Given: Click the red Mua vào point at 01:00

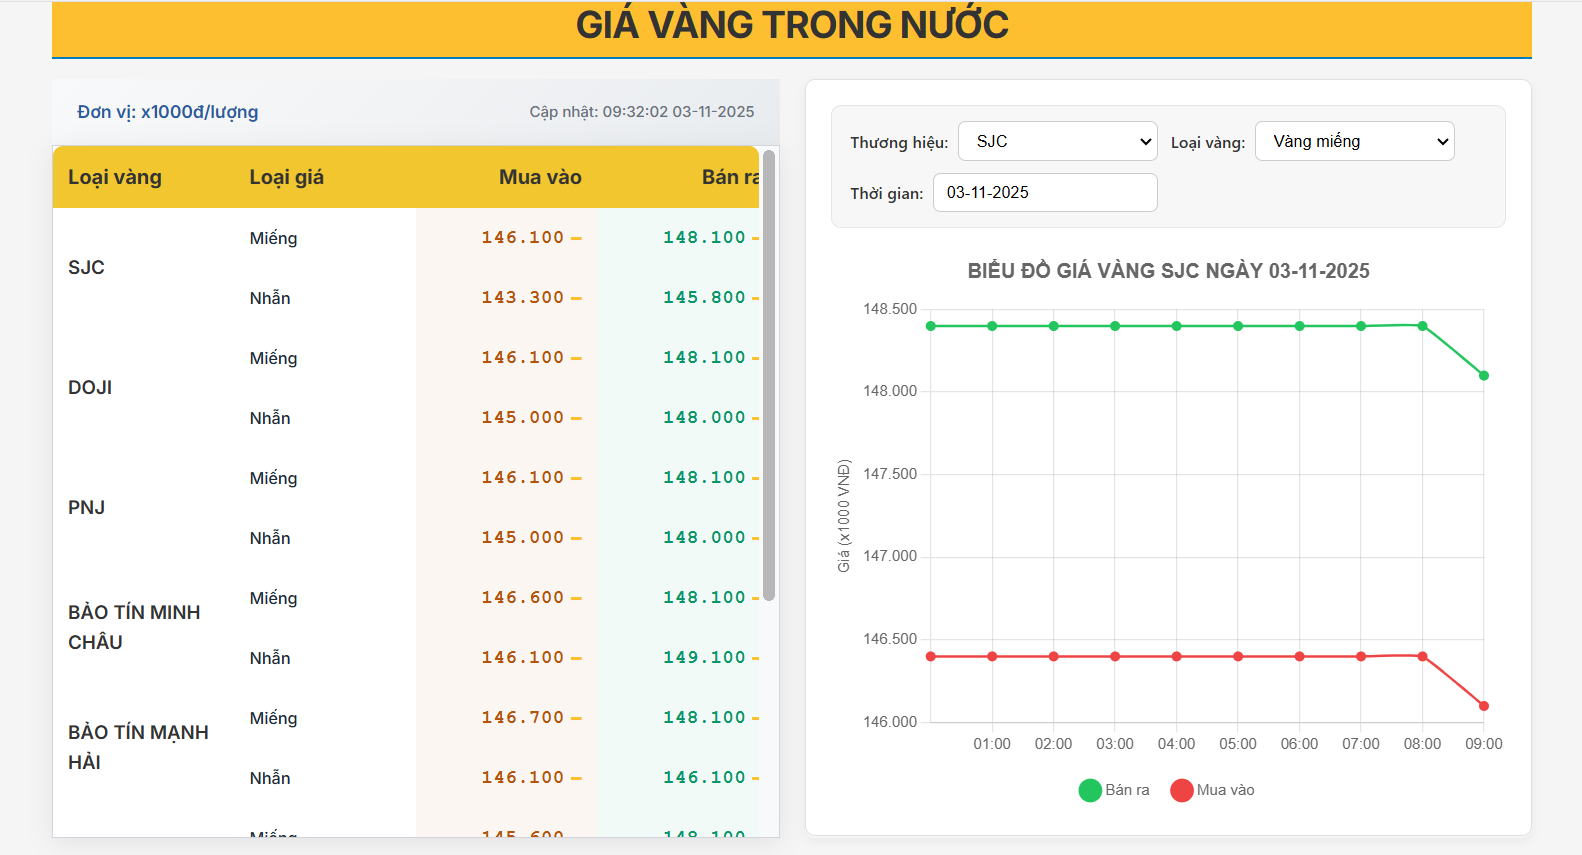Looking at the screenshot, I should [x=992, y=656].
